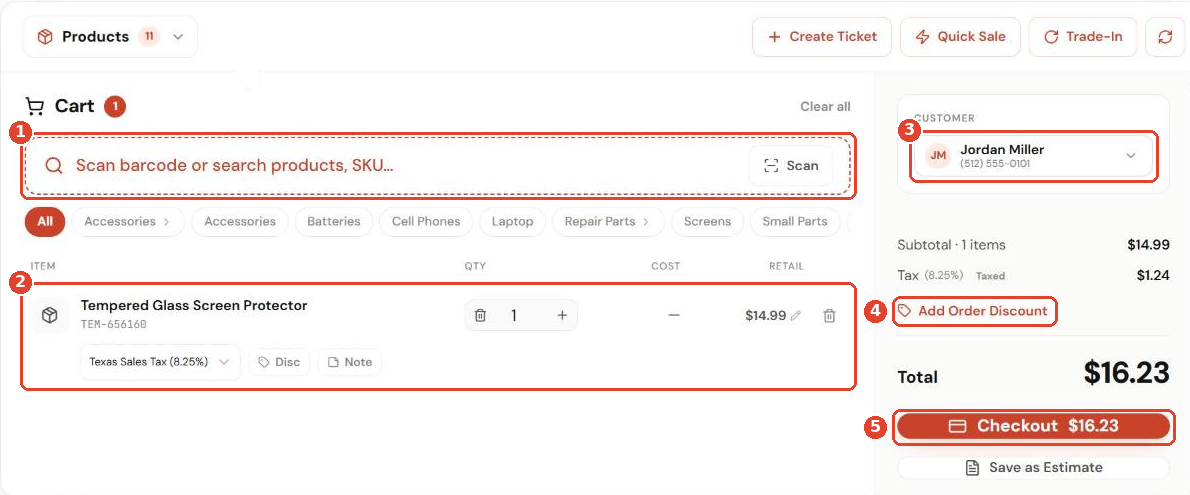Click the Taxed label
The image size is (1190, 495).
click(990, 276)
